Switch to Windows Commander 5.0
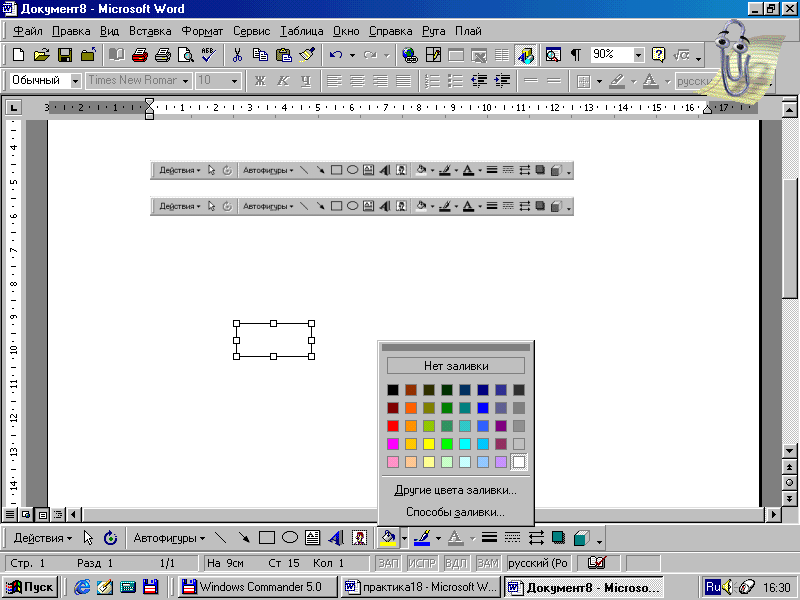 (x=258, y=587)
